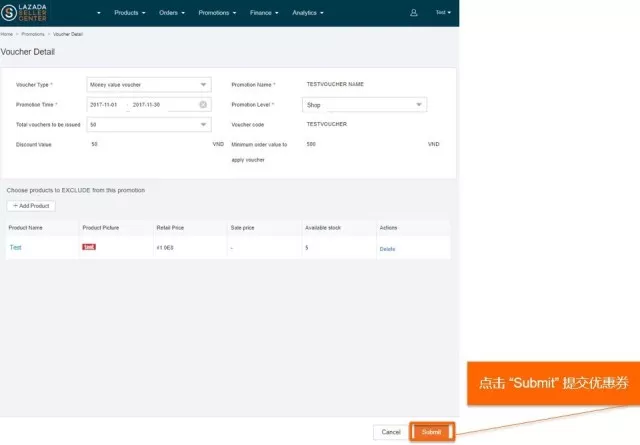This screenshot has height=445, width=640.
Task: Clear the Promotion Time date range
Action: (203, 104)
